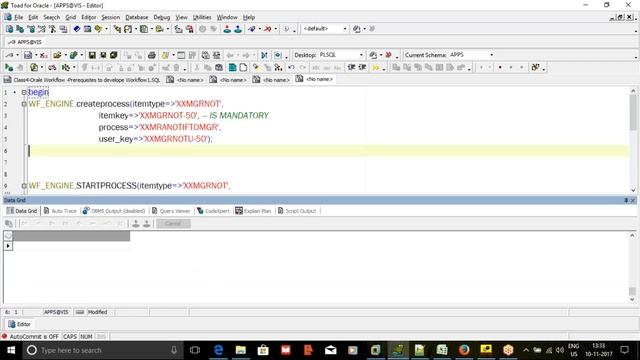The height and width of the screenshot is (360, 640).
Task: Open the Desktop PLSQL dropdown
Action: (361, 55)
